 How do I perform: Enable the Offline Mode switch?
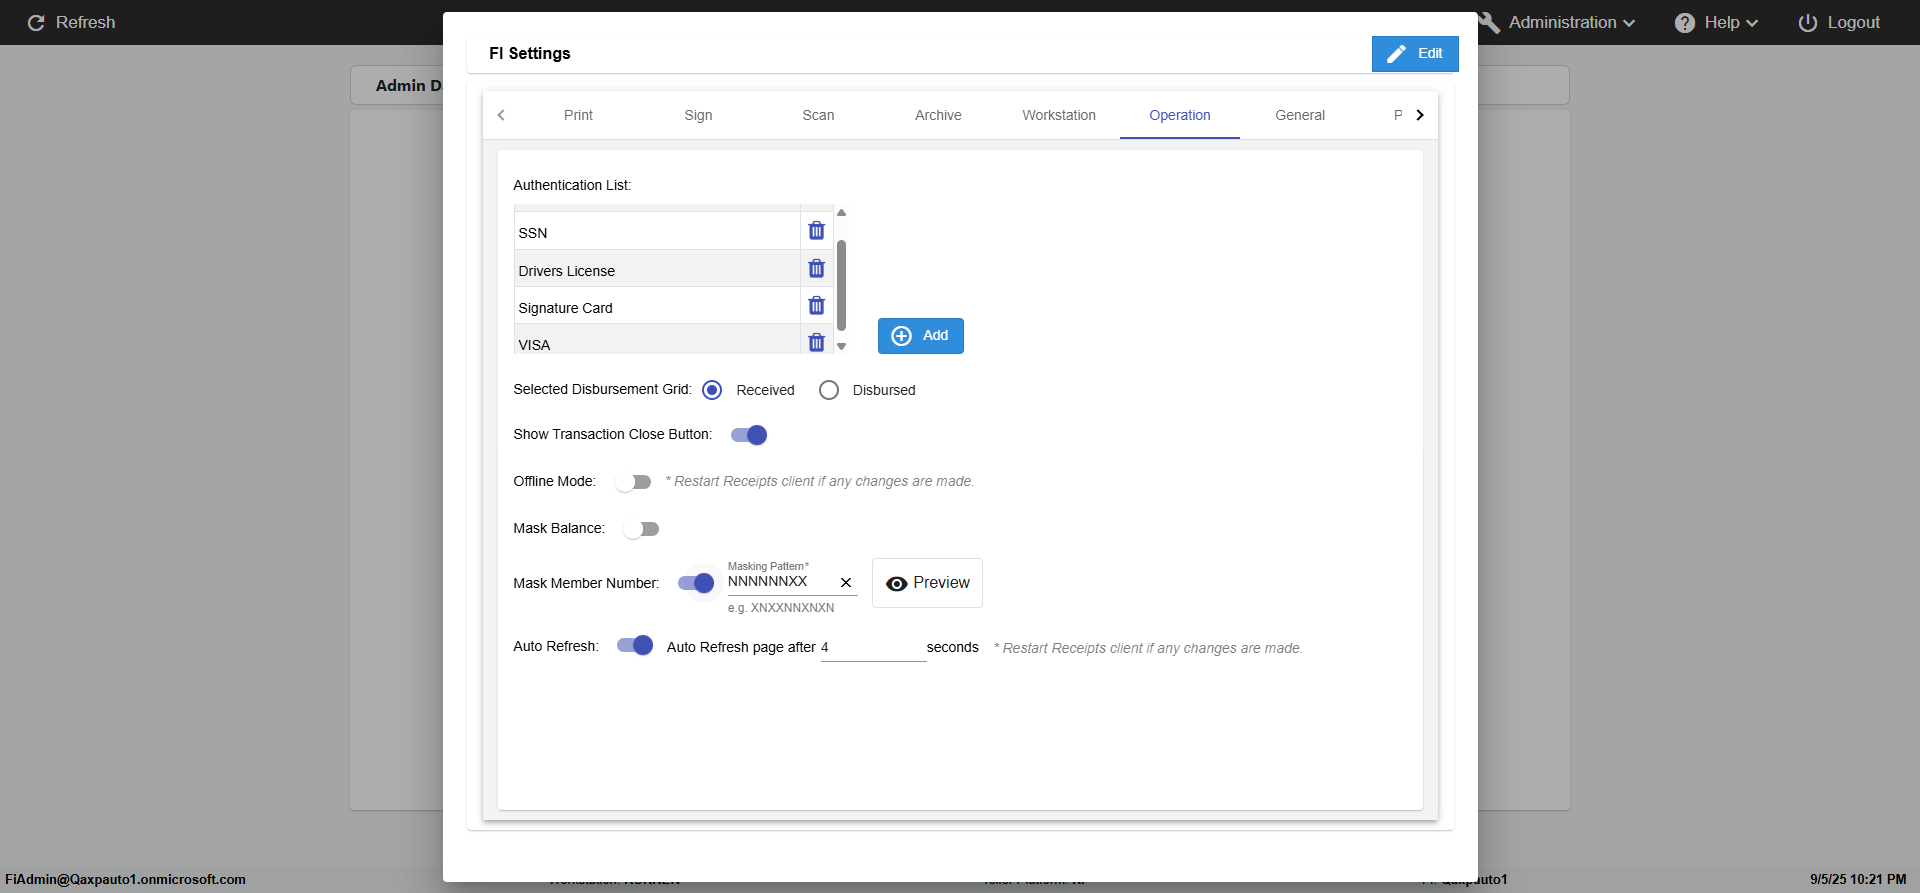click(x=633, y=482)
